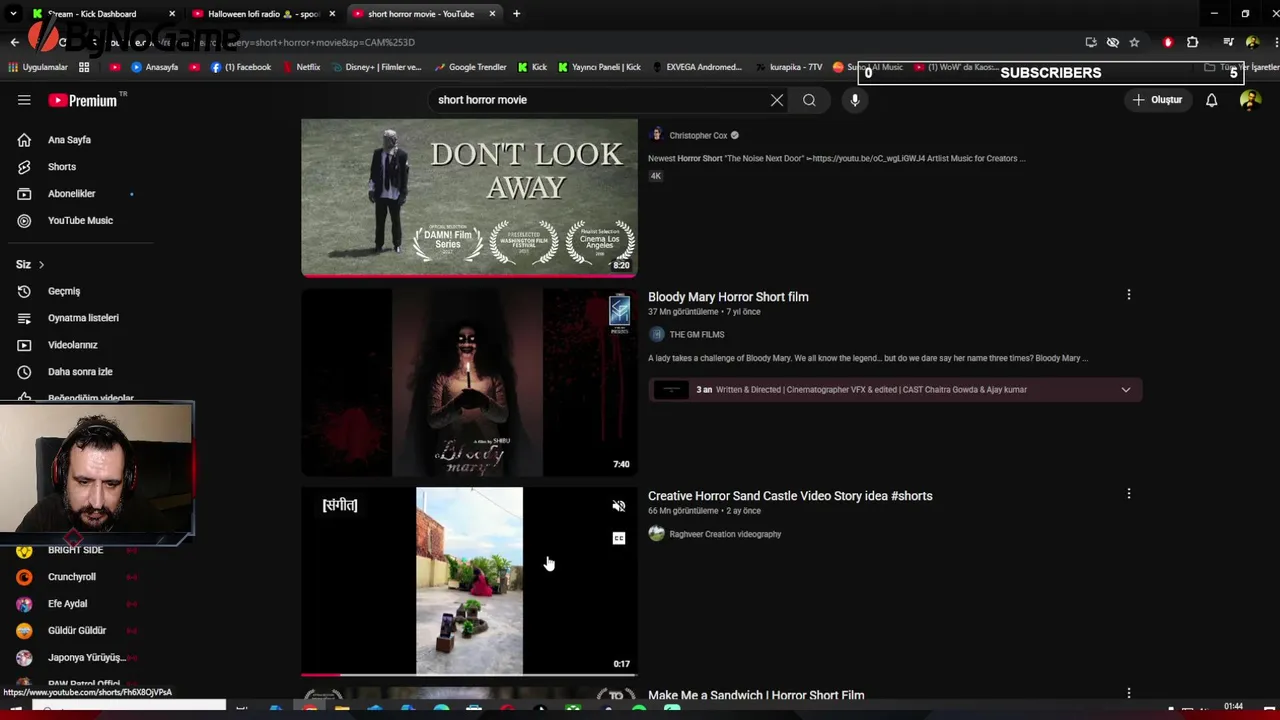Open Japonya Yürüyüş channel in sidebar
Image resolution: width=1280 pixels, height=720 pixels.
[x=86, y=658]
